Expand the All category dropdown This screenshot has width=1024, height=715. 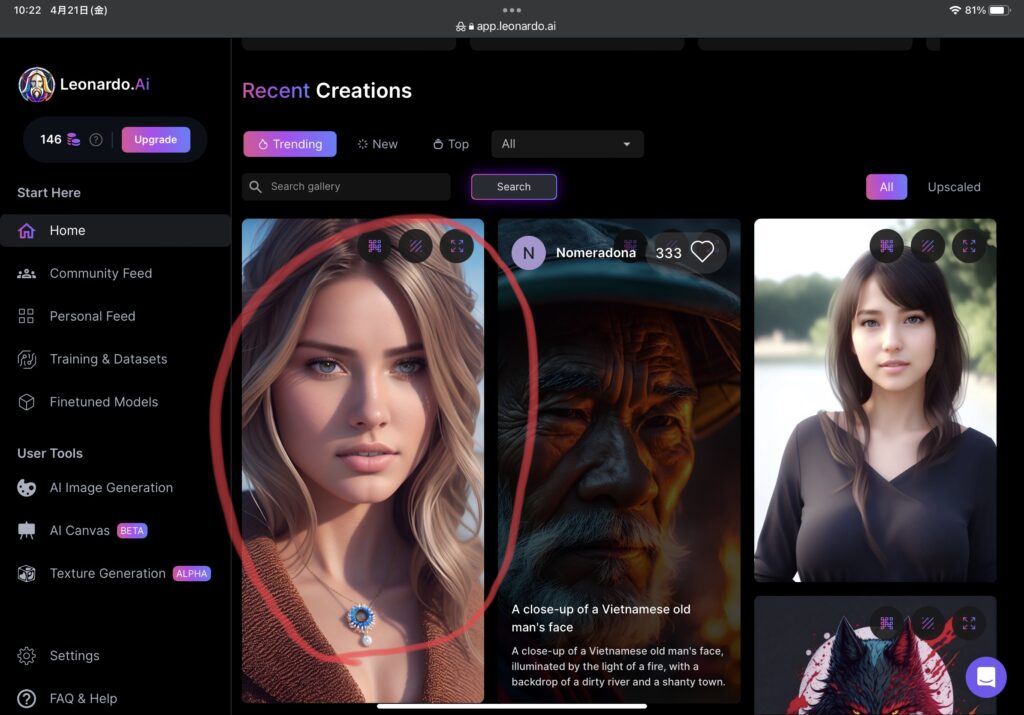click(567, 144)
